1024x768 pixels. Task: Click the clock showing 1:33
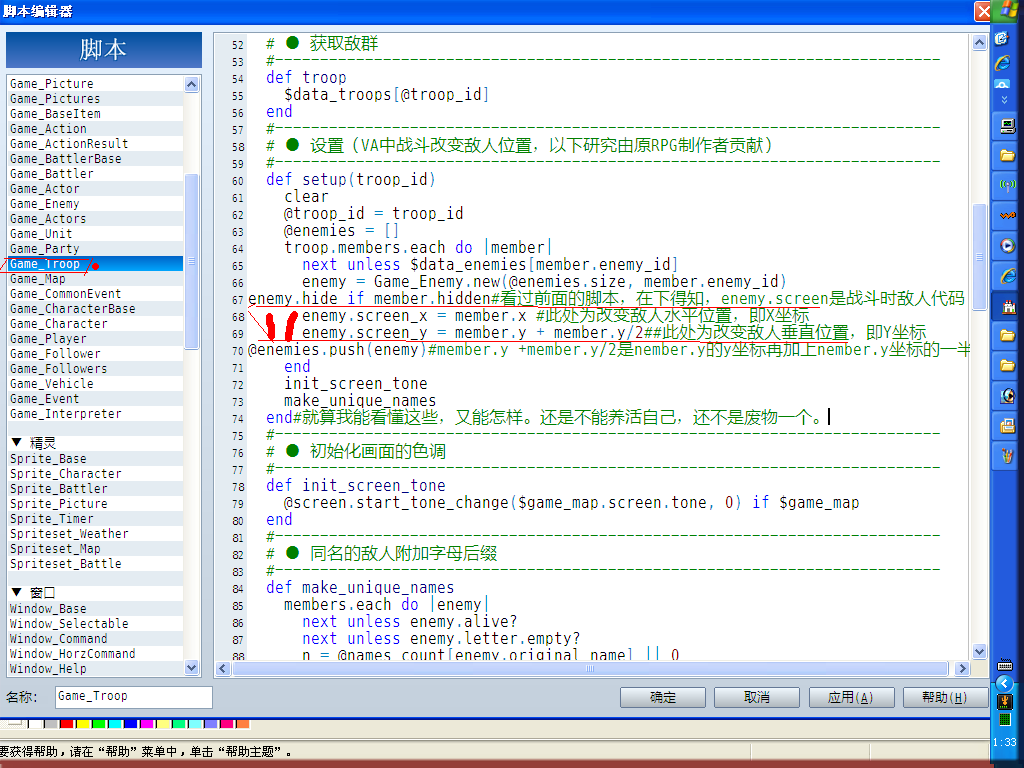[1005, 743]
